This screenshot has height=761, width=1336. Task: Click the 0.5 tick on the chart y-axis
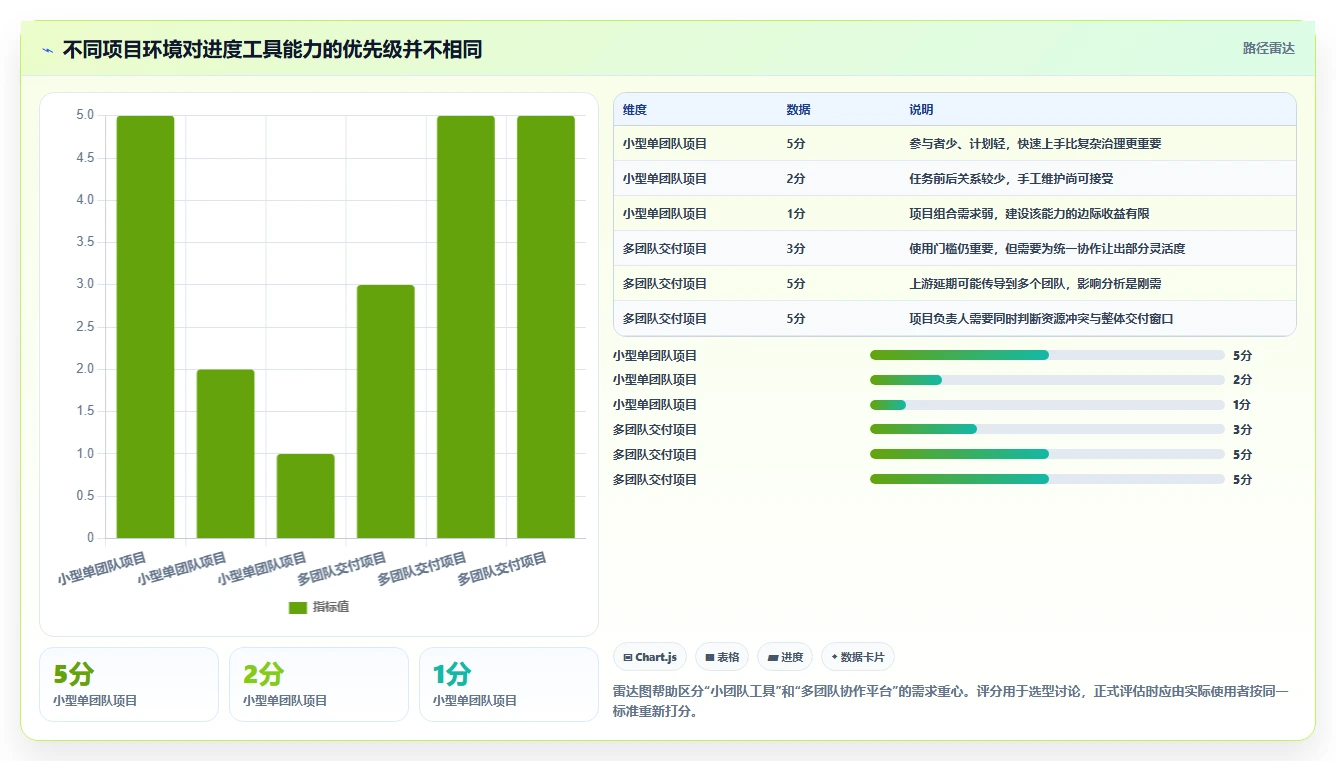(x=85, y=496)
